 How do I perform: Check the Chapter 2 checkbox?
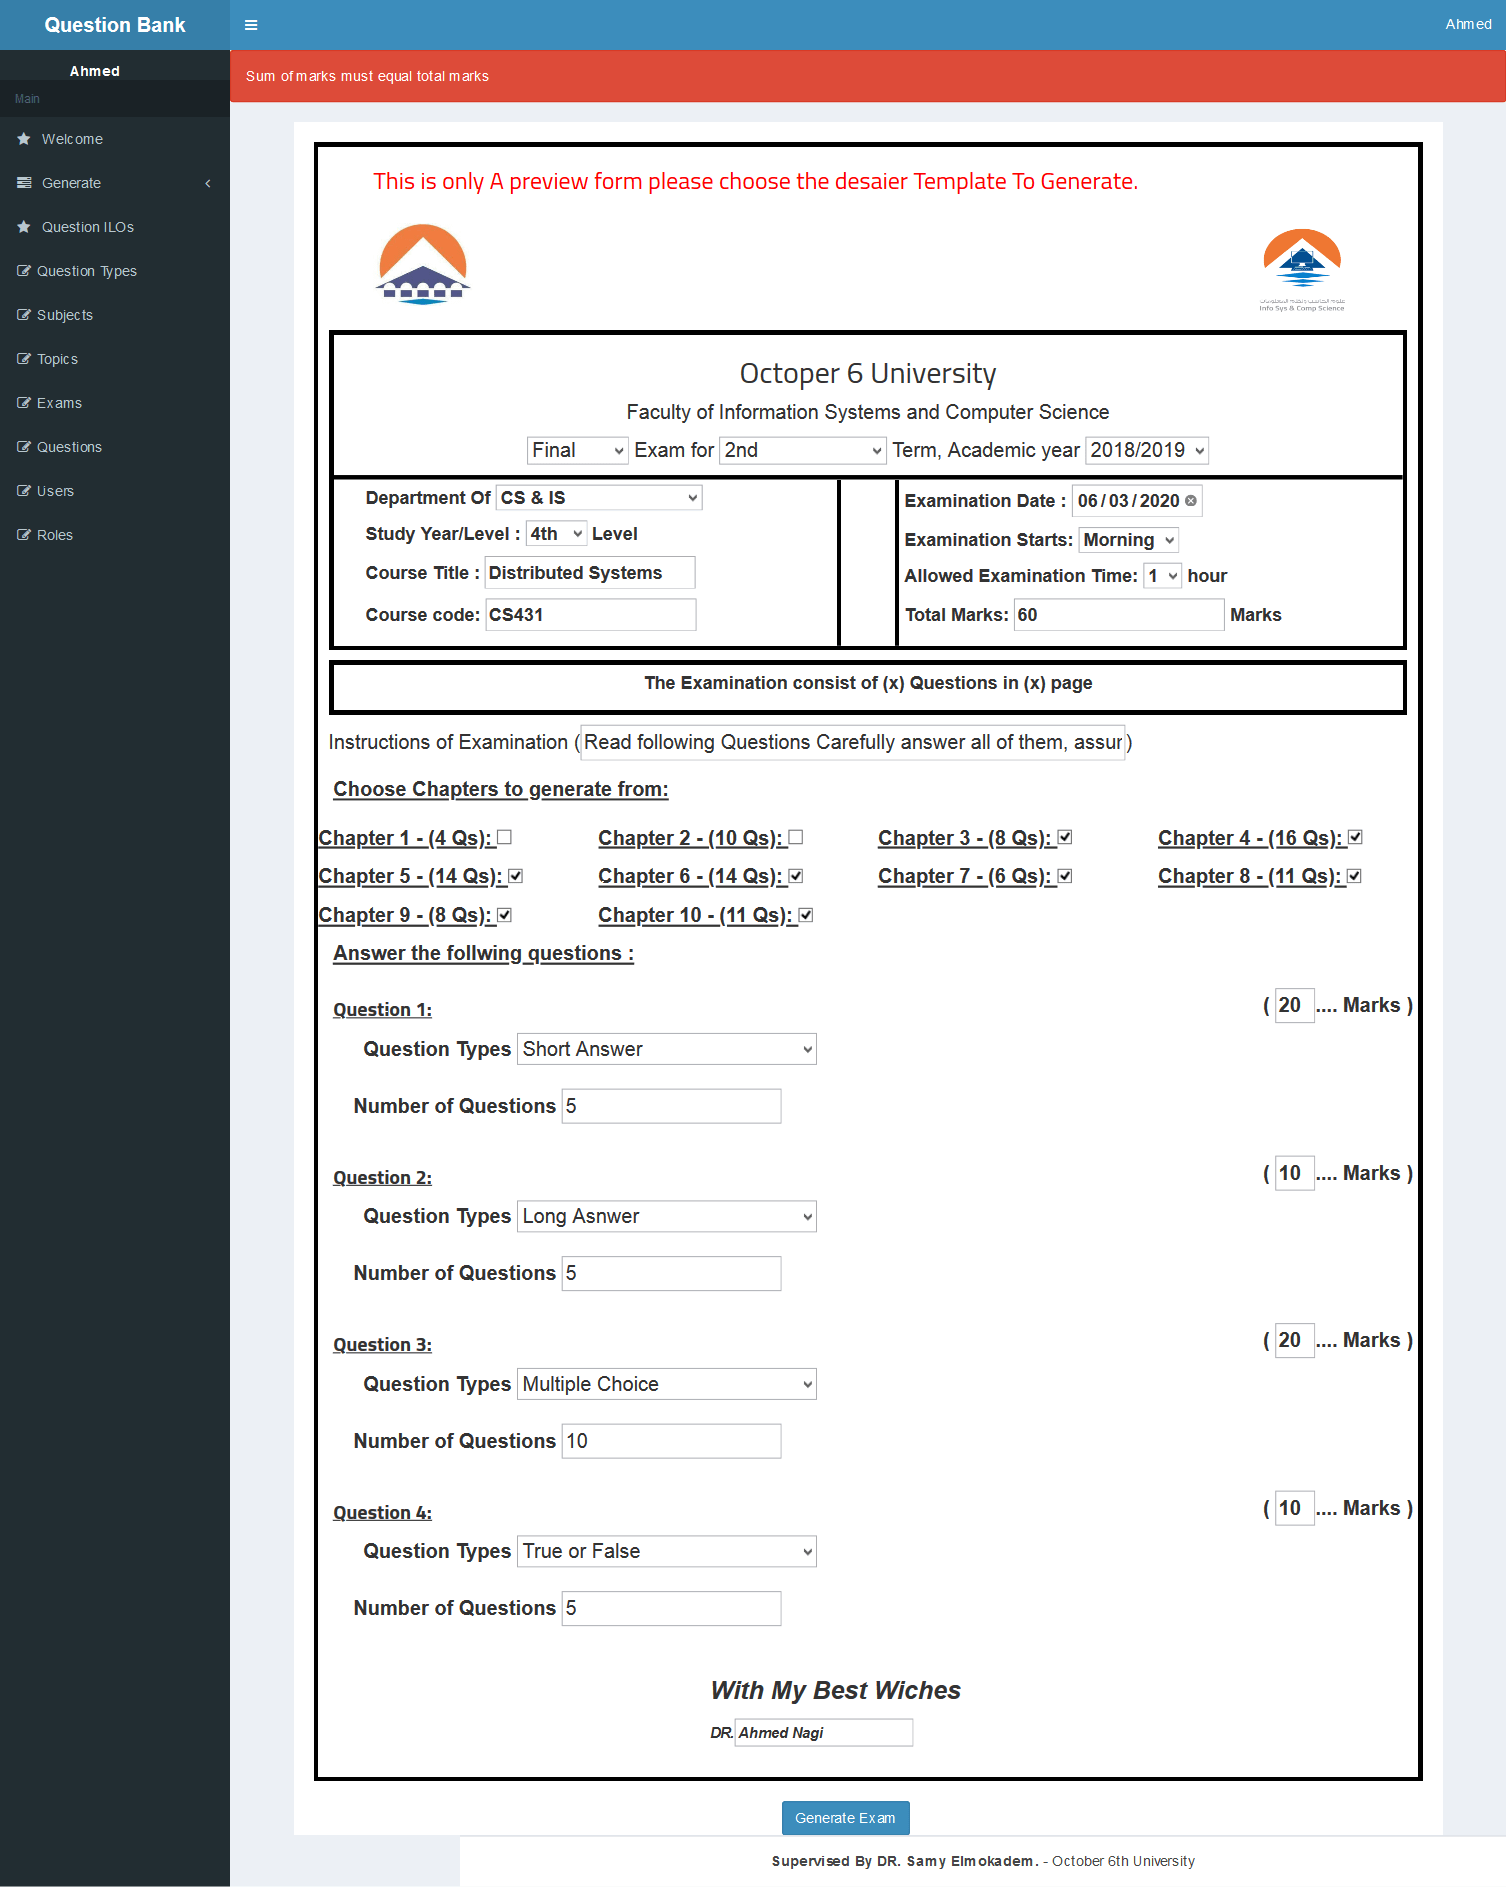(x=795, y=837)
